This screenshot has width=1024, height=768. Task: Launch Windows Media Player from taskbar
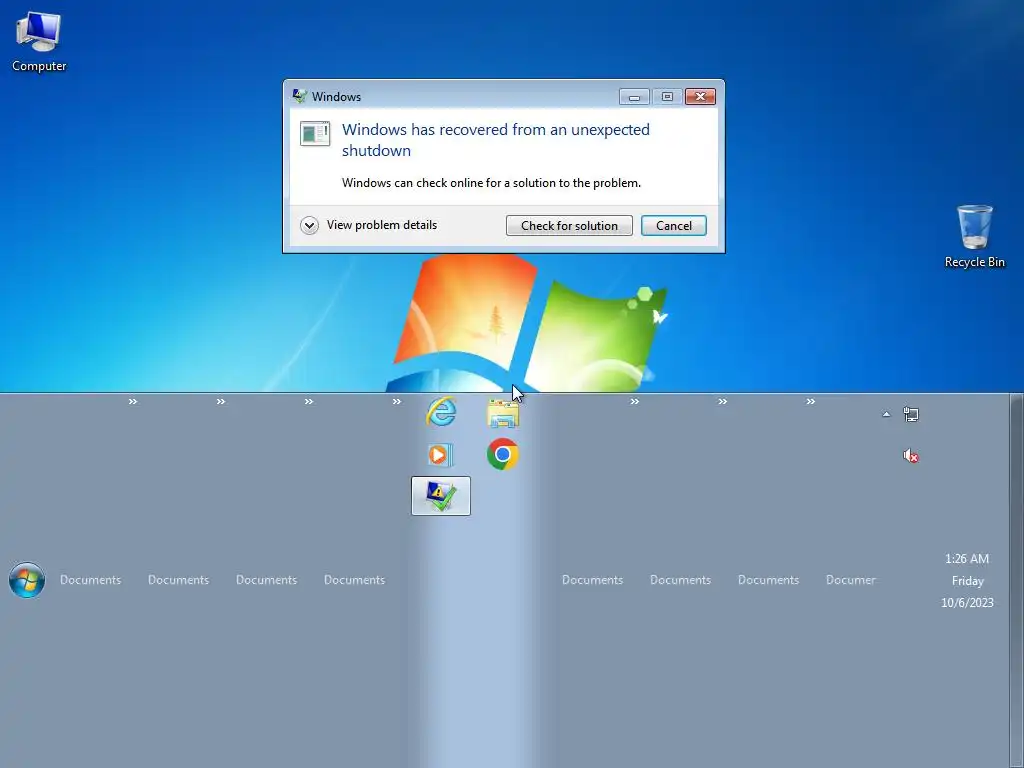(x=440, y=455)
